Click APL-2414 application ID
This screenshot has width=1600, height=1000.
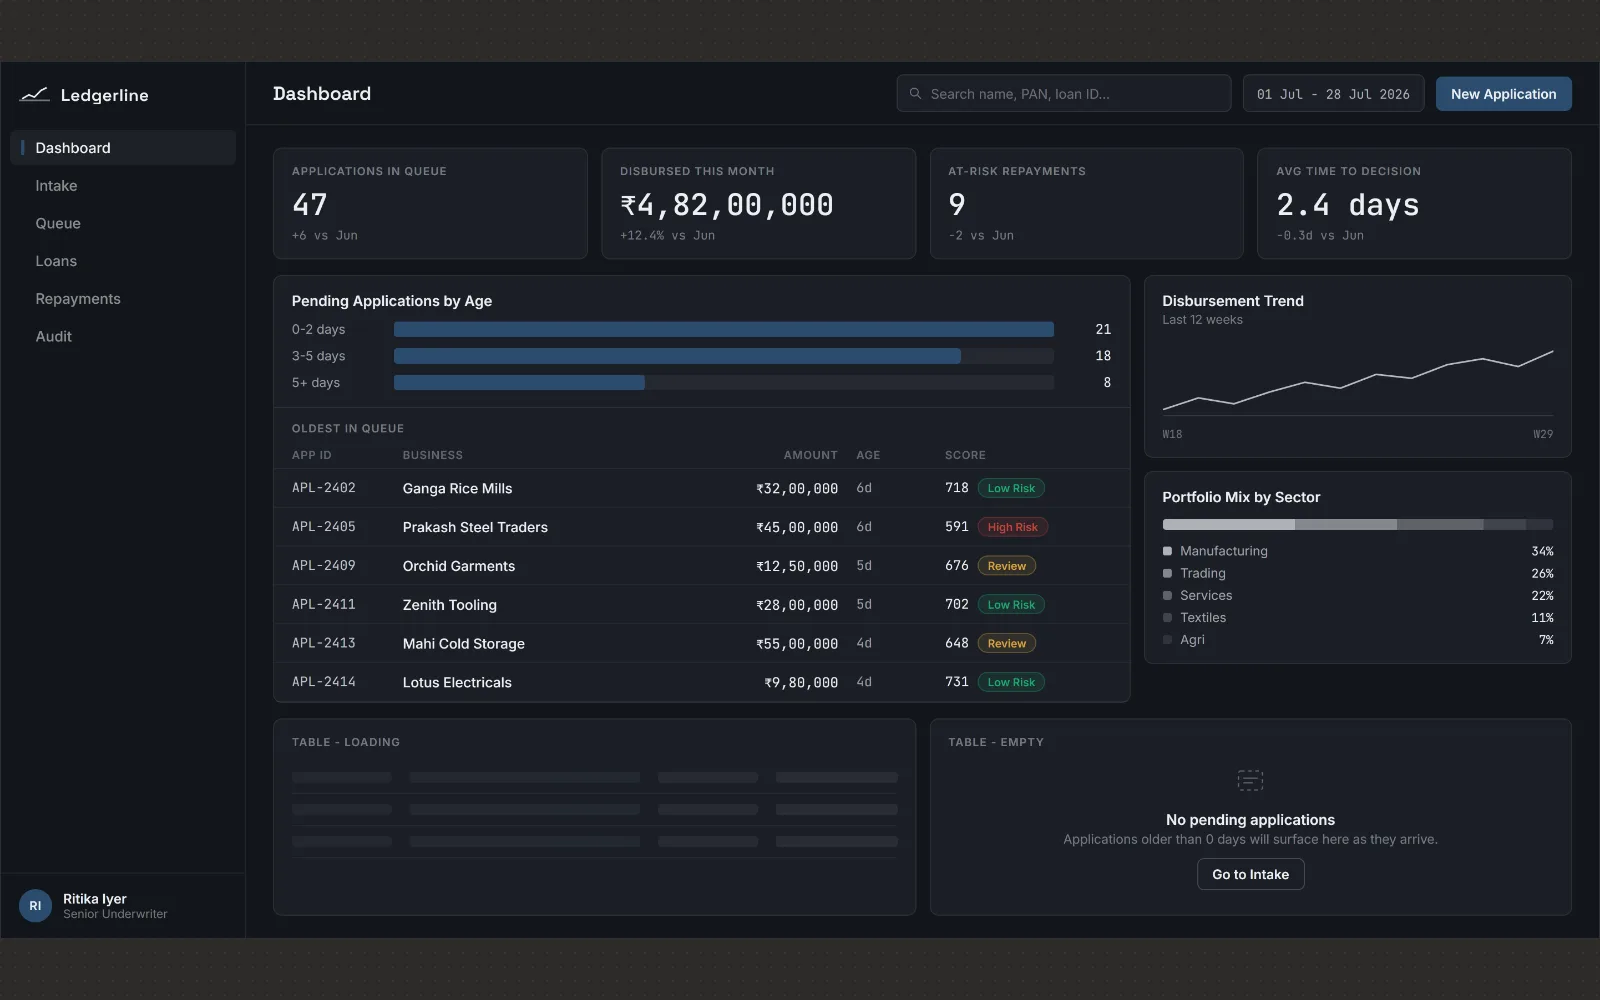323,682
